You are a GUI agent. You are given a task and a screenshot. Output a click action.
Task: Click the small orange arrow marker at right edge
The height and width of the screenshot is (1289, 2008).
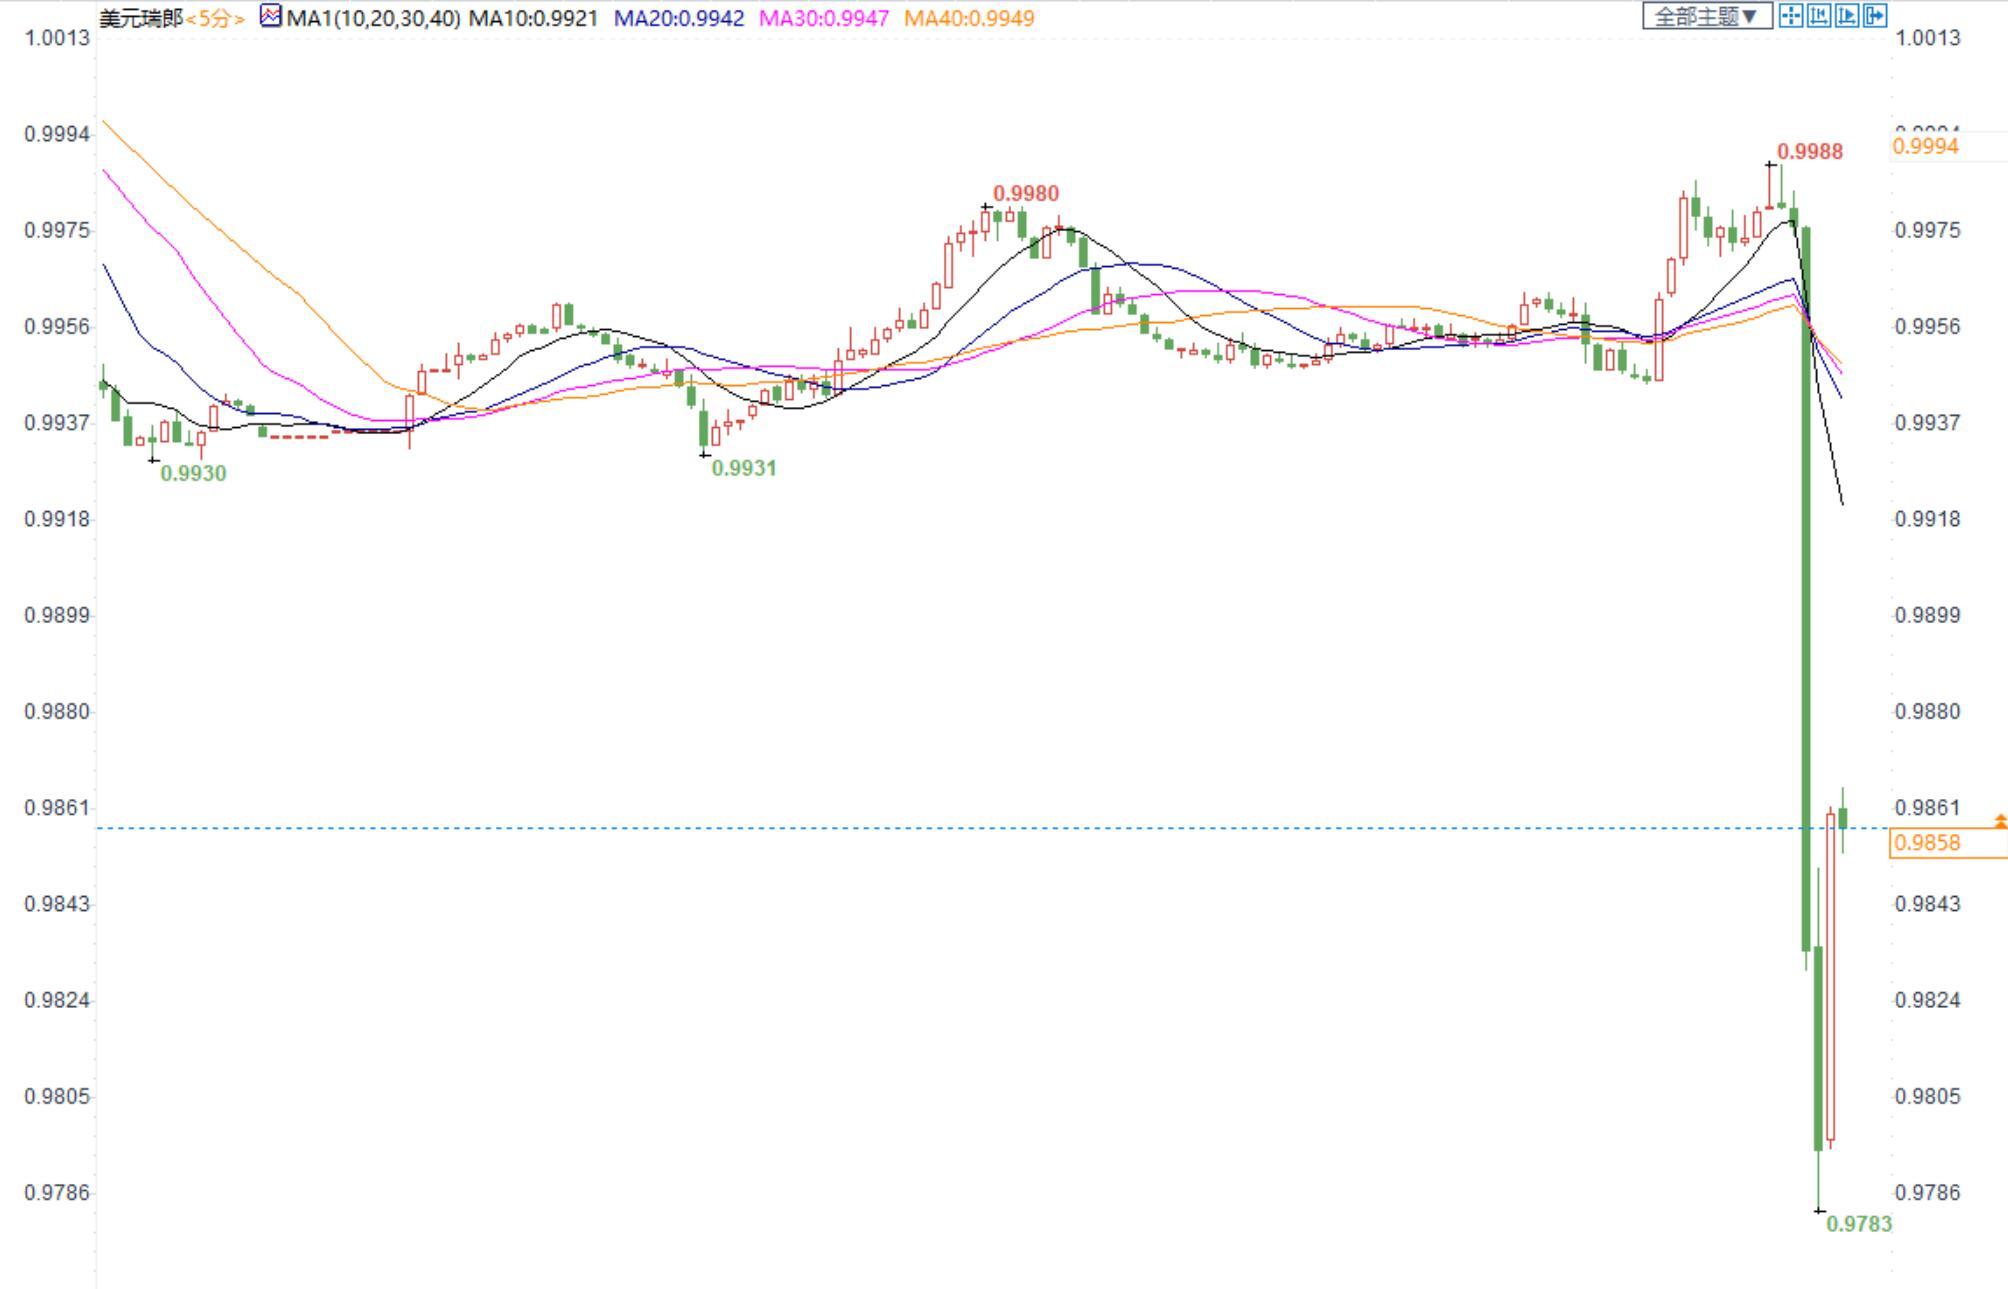2000,821
